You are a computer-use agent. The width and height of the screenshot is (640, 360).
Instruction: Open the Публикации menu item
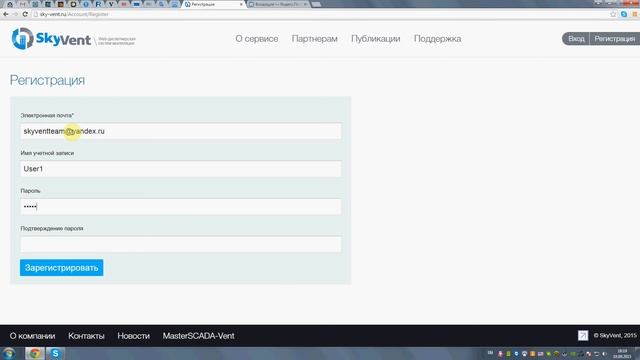[x=376, y=39]
